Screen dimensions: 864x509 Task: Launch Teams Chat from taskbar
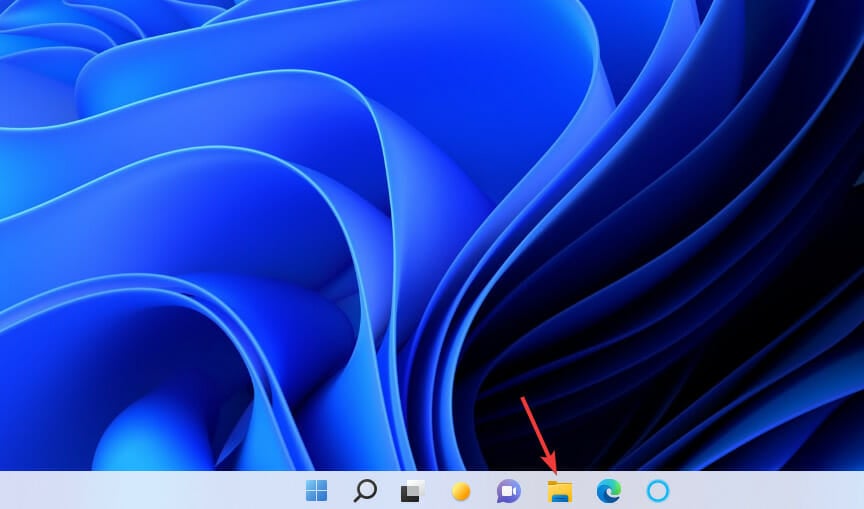508,491
